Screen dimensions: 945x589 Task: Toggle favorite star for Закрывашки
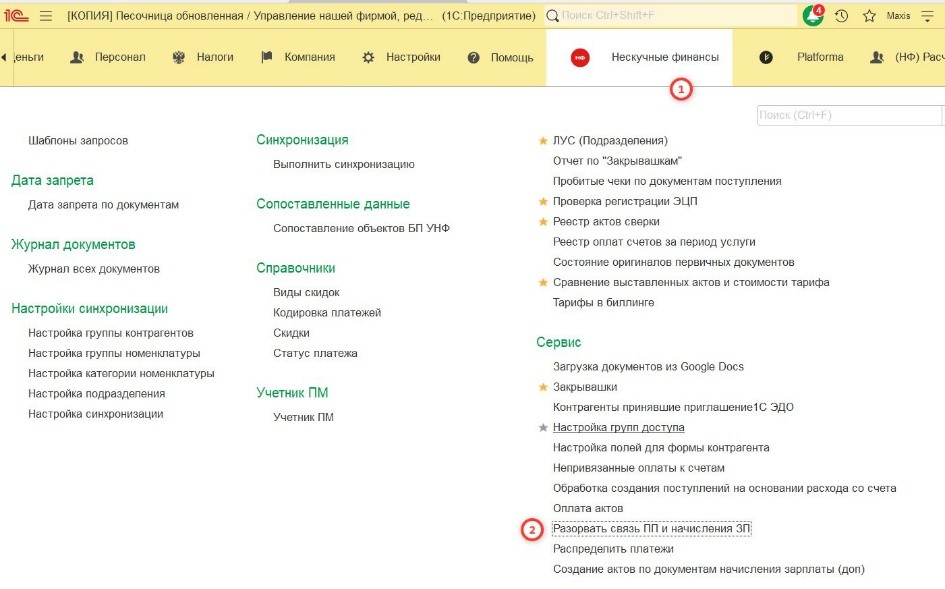(544, 387)
